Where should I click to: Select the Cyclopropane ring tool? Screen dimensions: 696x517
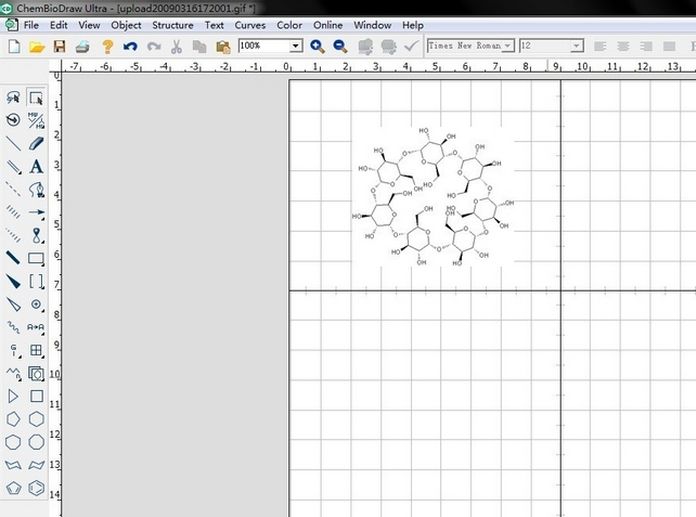point(13,396)
